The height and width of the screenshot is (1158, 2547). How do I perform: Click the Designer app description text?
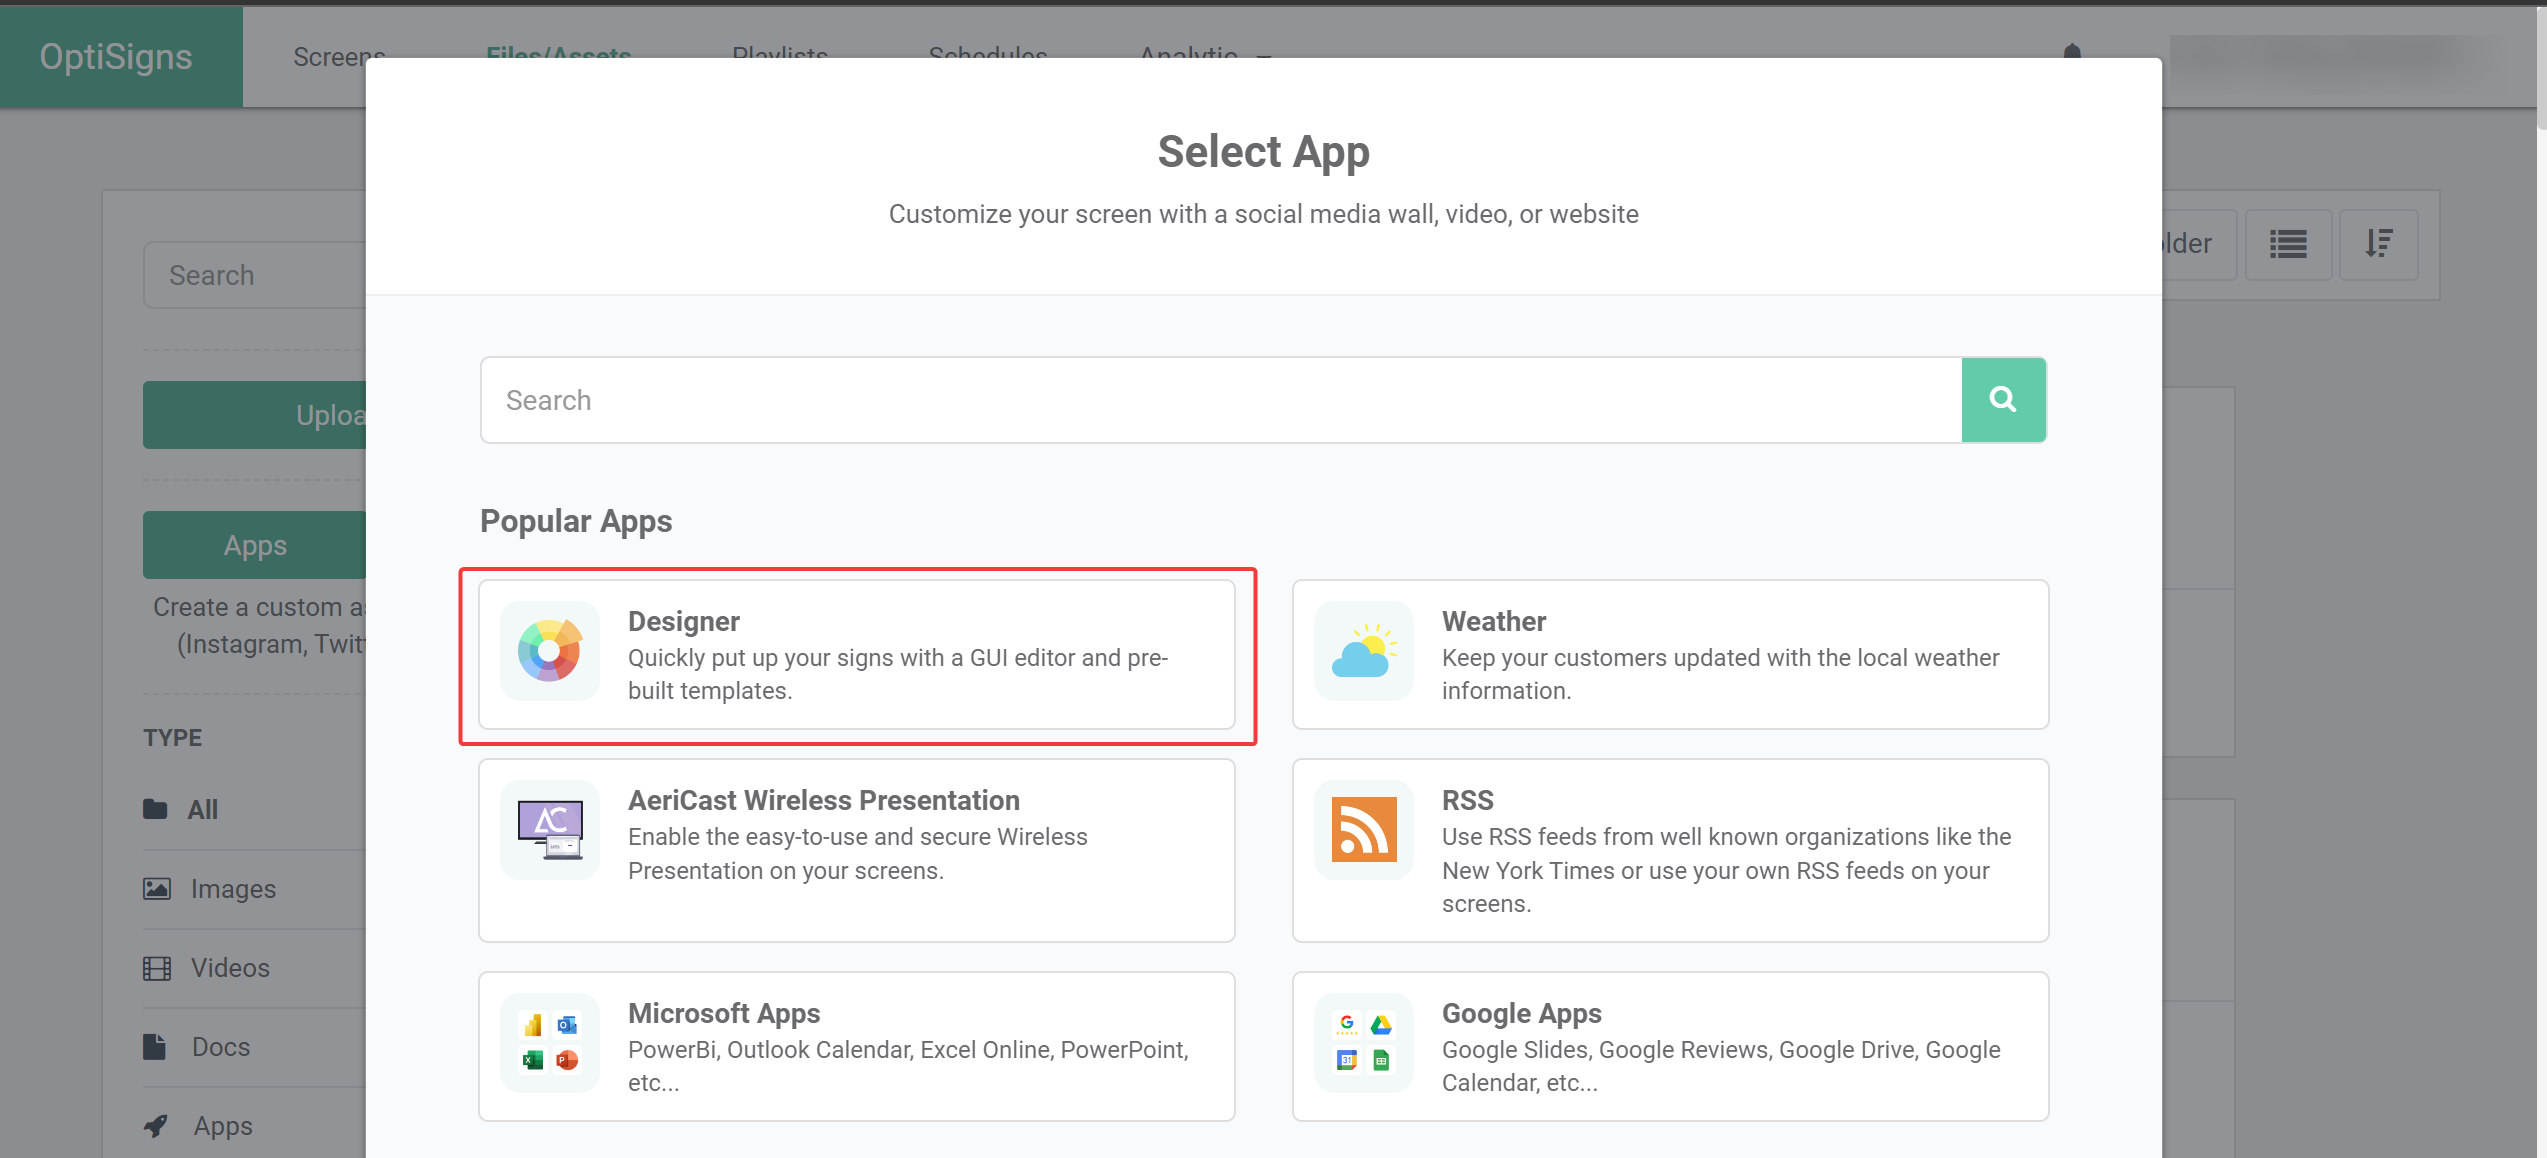[897, 674]
